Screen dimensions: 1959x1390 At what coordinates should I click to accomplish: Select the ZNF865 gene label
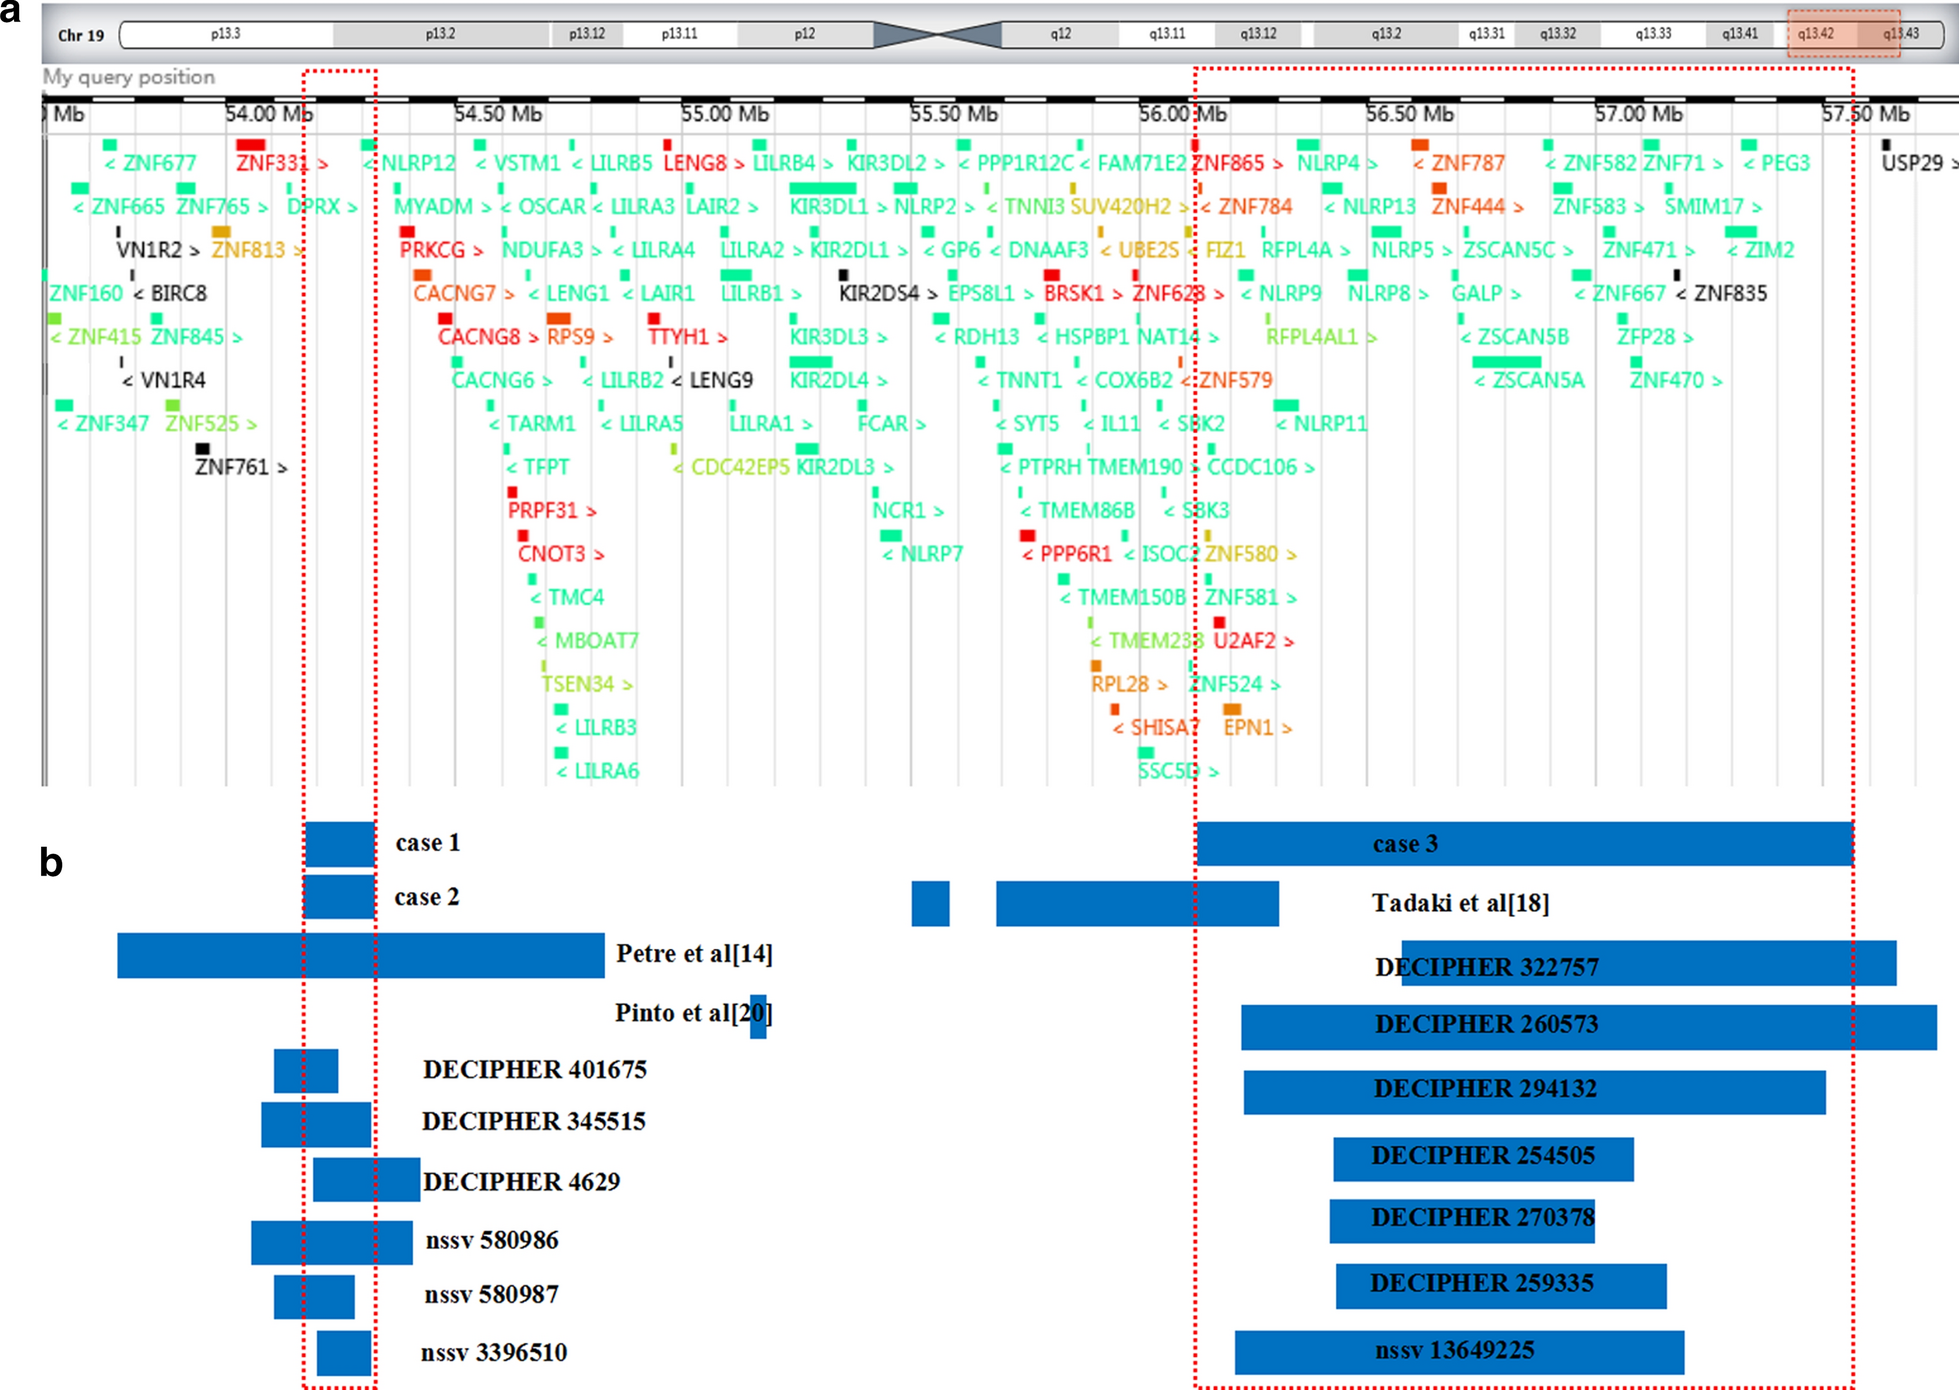click(1229, 163)
